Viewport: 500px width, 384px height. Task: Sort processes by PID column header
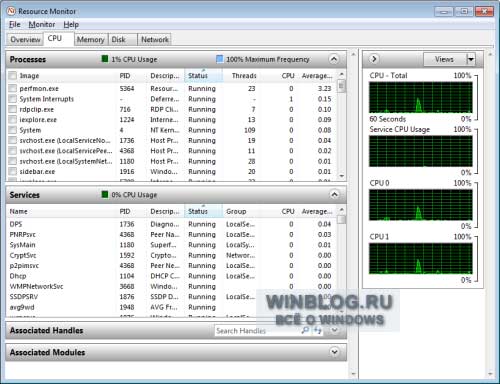pos(125,76)
